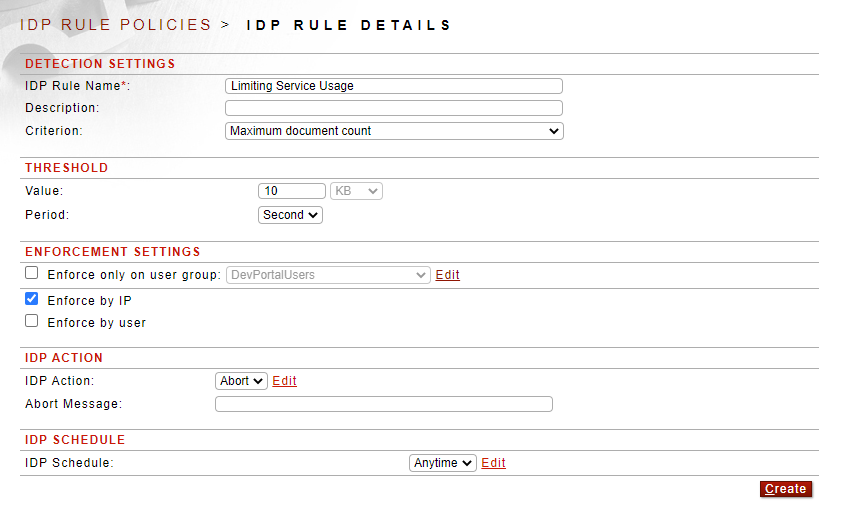Viewport: 849px width, 522px height.
Task: Check Enforce only on user group
Action: point(32,273)
